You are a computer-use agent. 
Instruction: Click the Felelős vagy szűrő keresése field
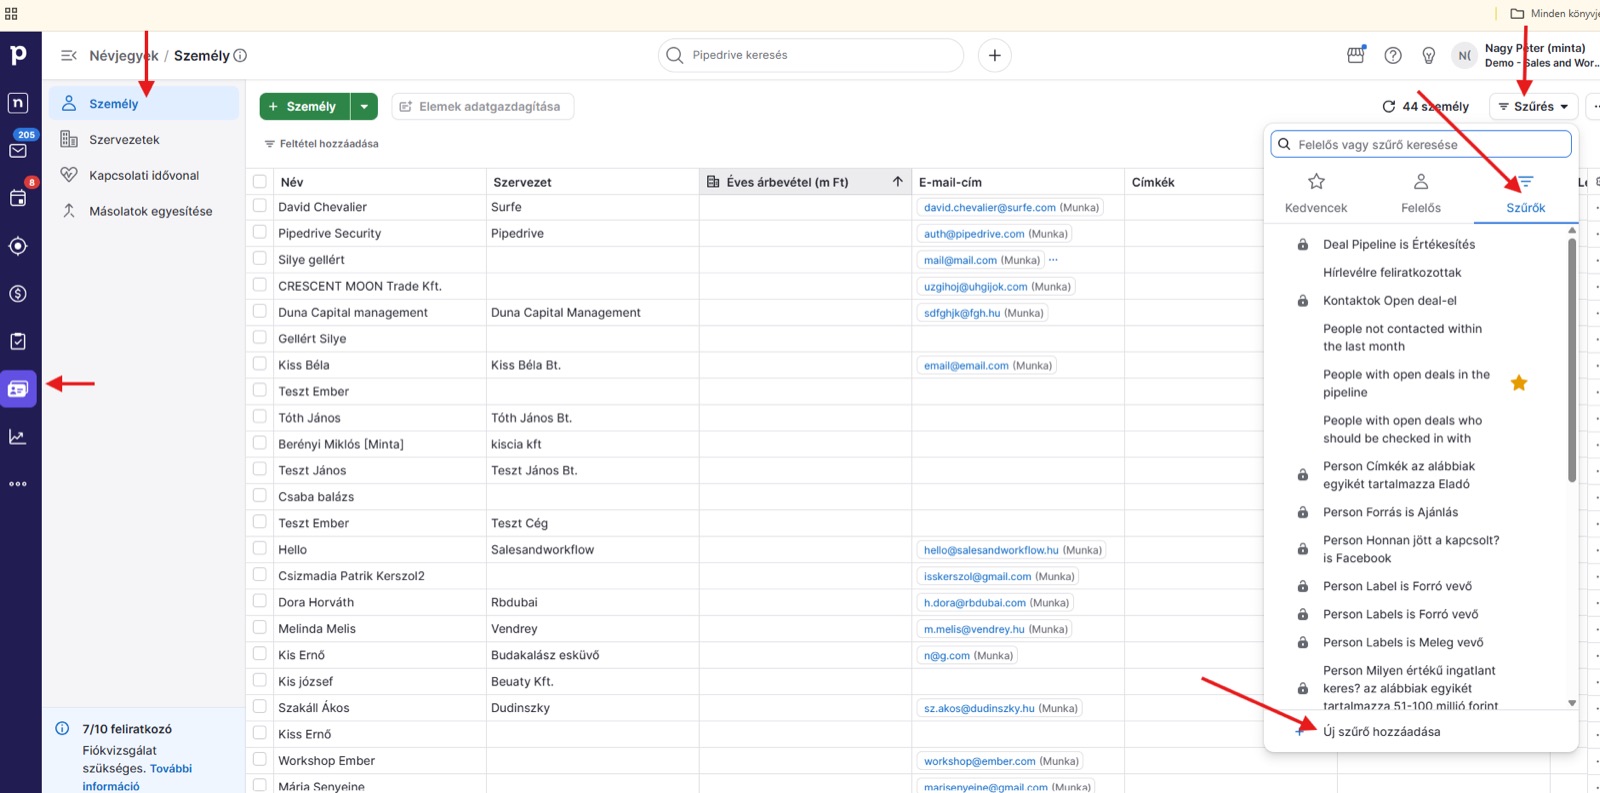pos(1421,144)
